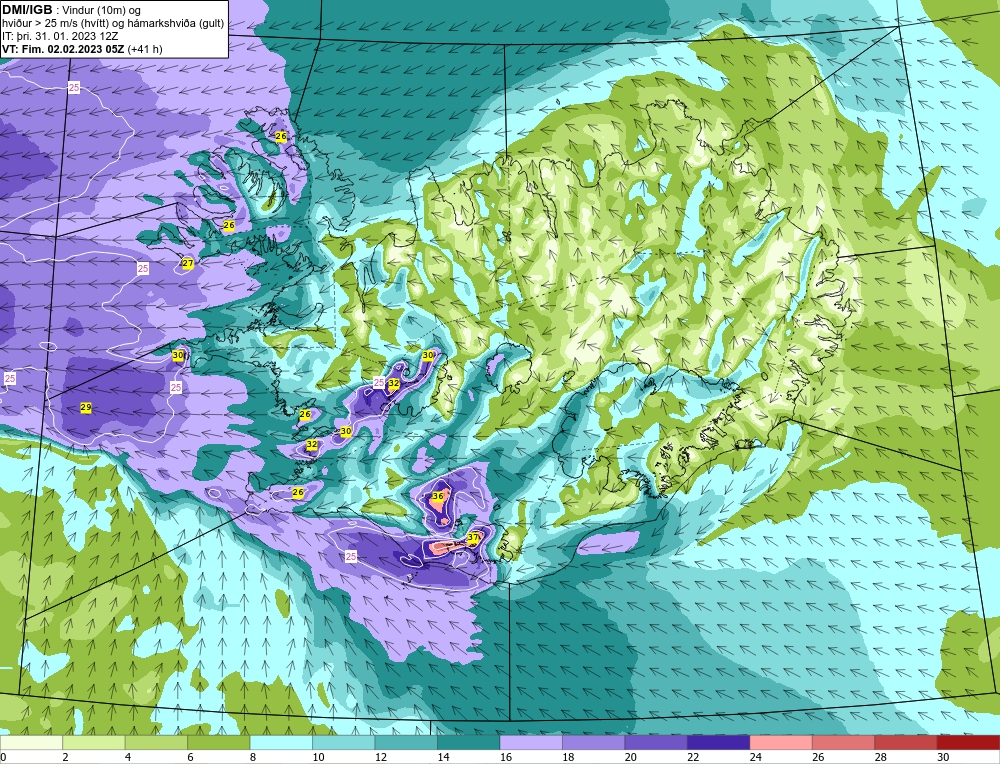Select the 22–24 m/s deep indigo legend swatch
The width and height of the screenshot is (1000, 764).
719,743
